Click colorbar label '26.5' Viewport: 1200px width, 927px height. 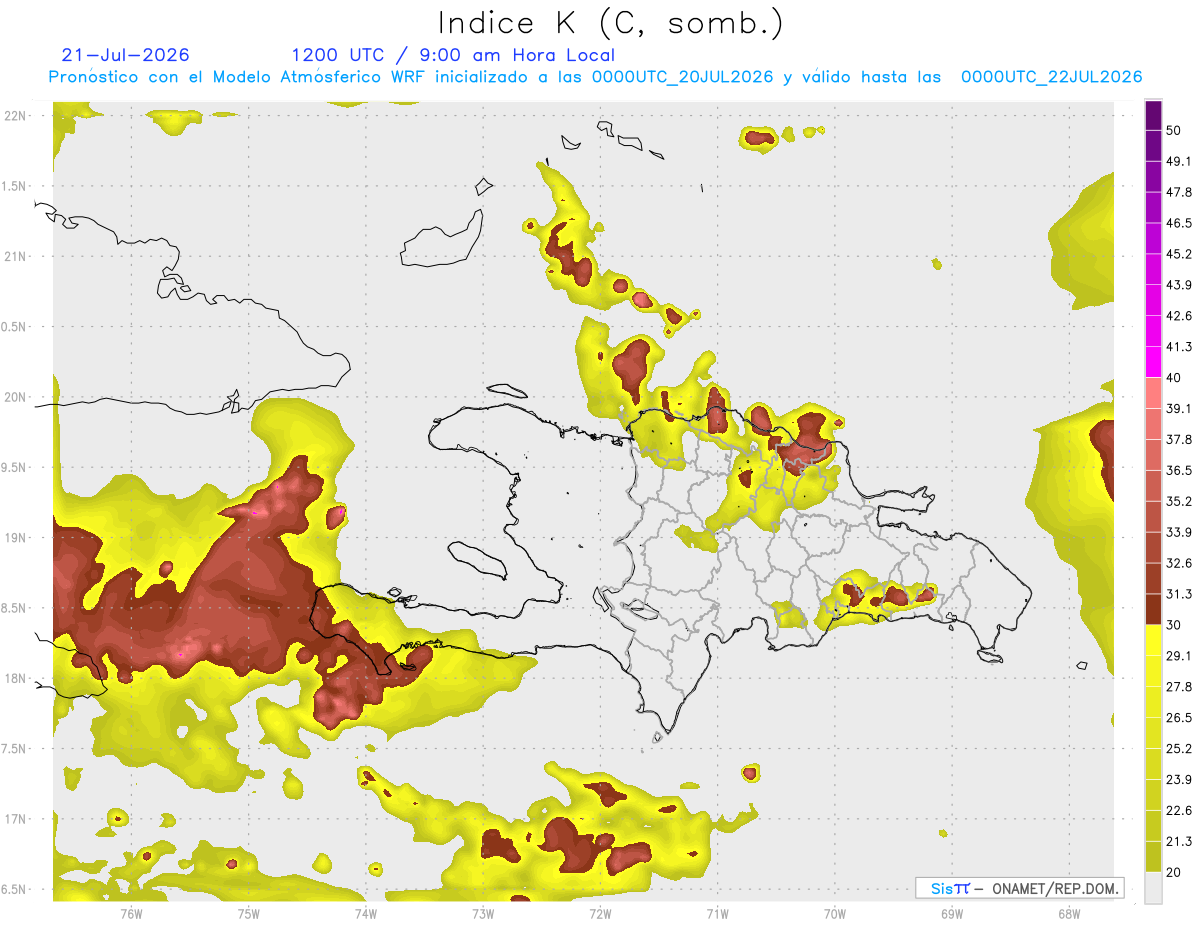coord(1178,718)
